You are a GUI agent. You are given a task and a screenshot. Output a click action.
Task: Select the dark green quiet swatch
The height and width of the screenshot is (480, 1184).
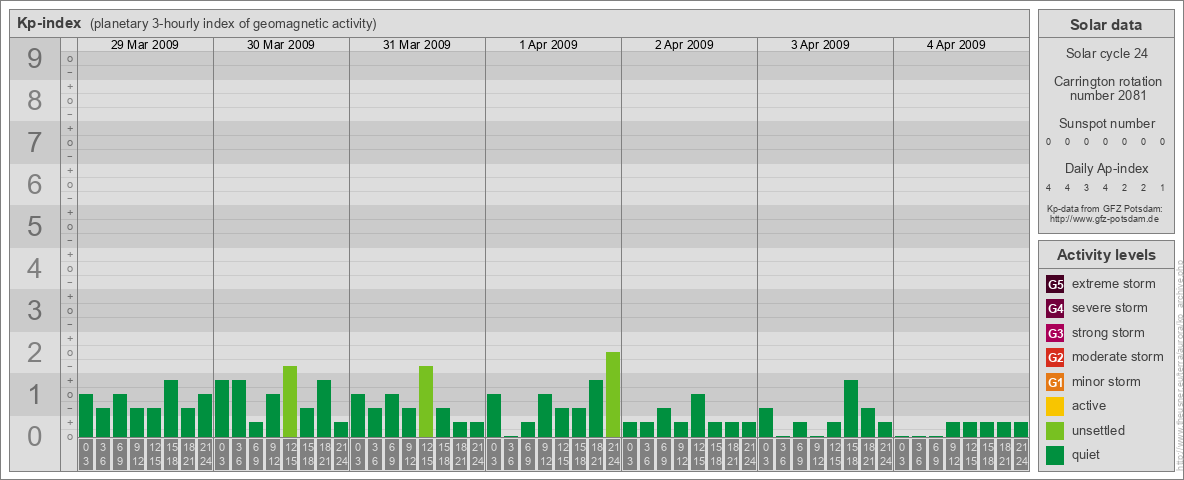[1055, 455]
